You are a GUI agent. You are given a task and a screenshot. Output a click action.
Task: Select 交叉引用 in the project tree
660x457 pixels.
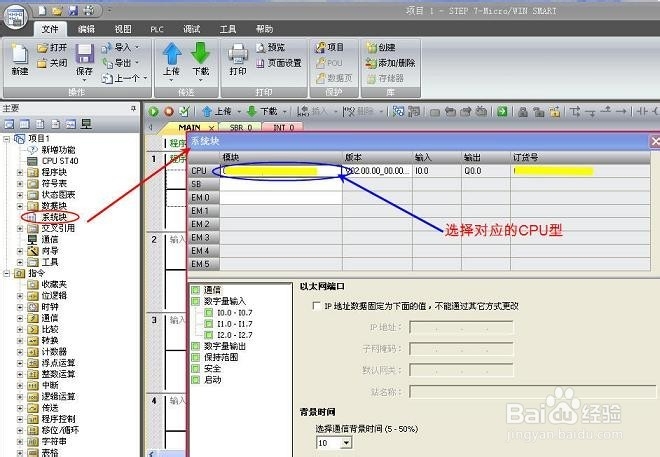58,228
